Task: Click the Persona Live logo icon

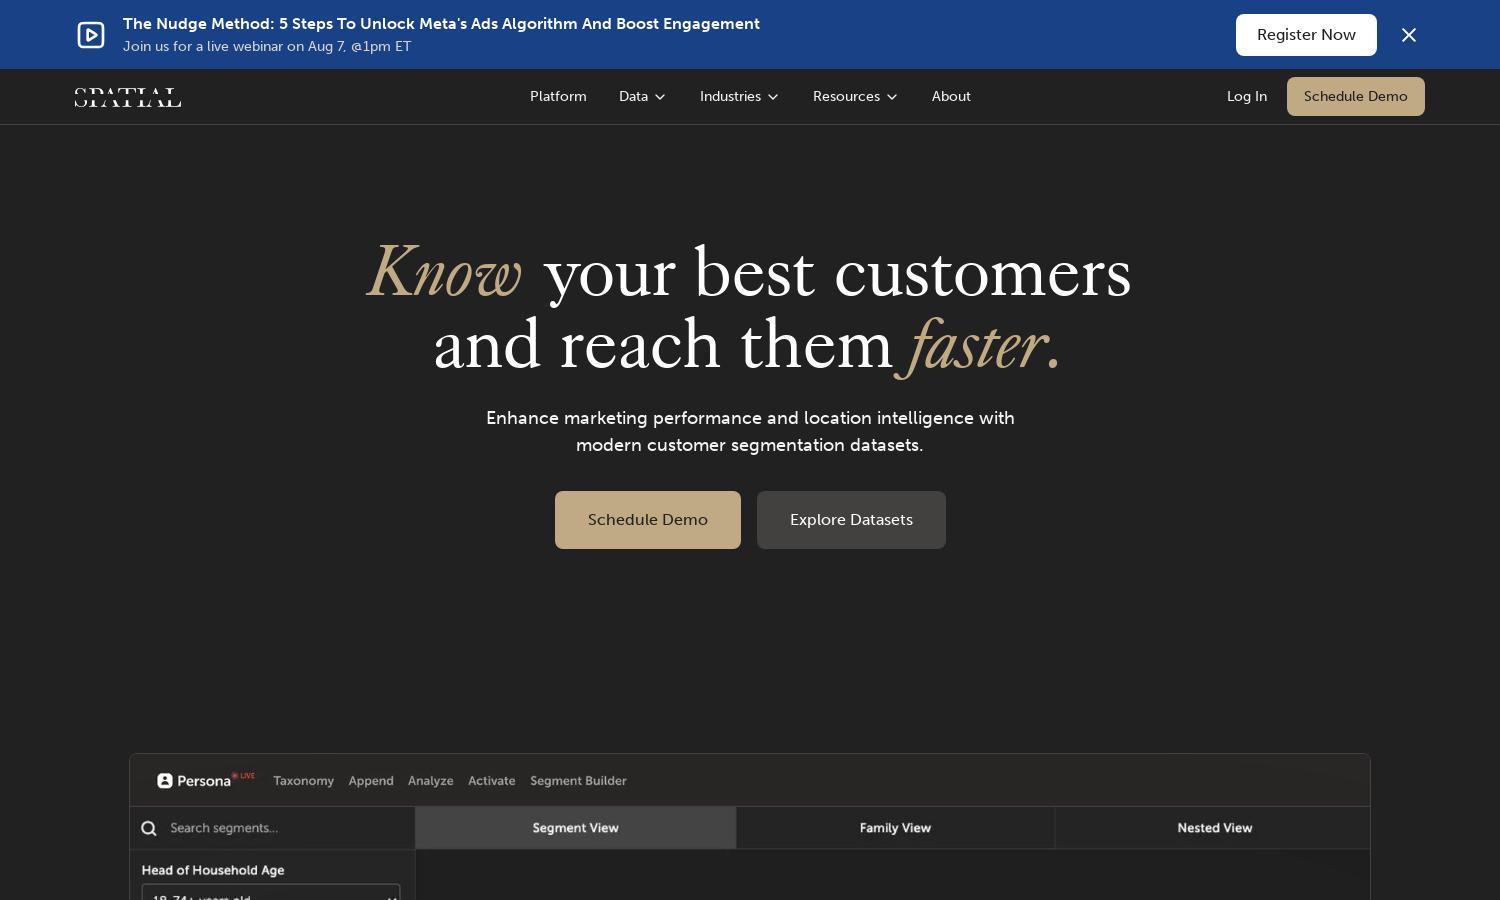Action: 165,781
